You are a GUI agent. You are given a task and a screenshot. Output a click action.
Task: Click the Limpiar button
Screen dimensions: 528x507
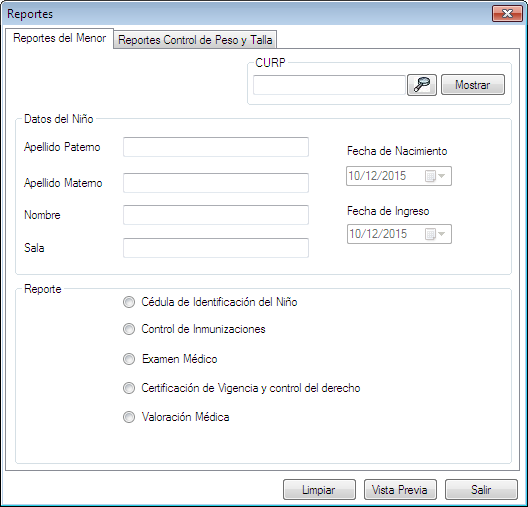click(319, 489)
